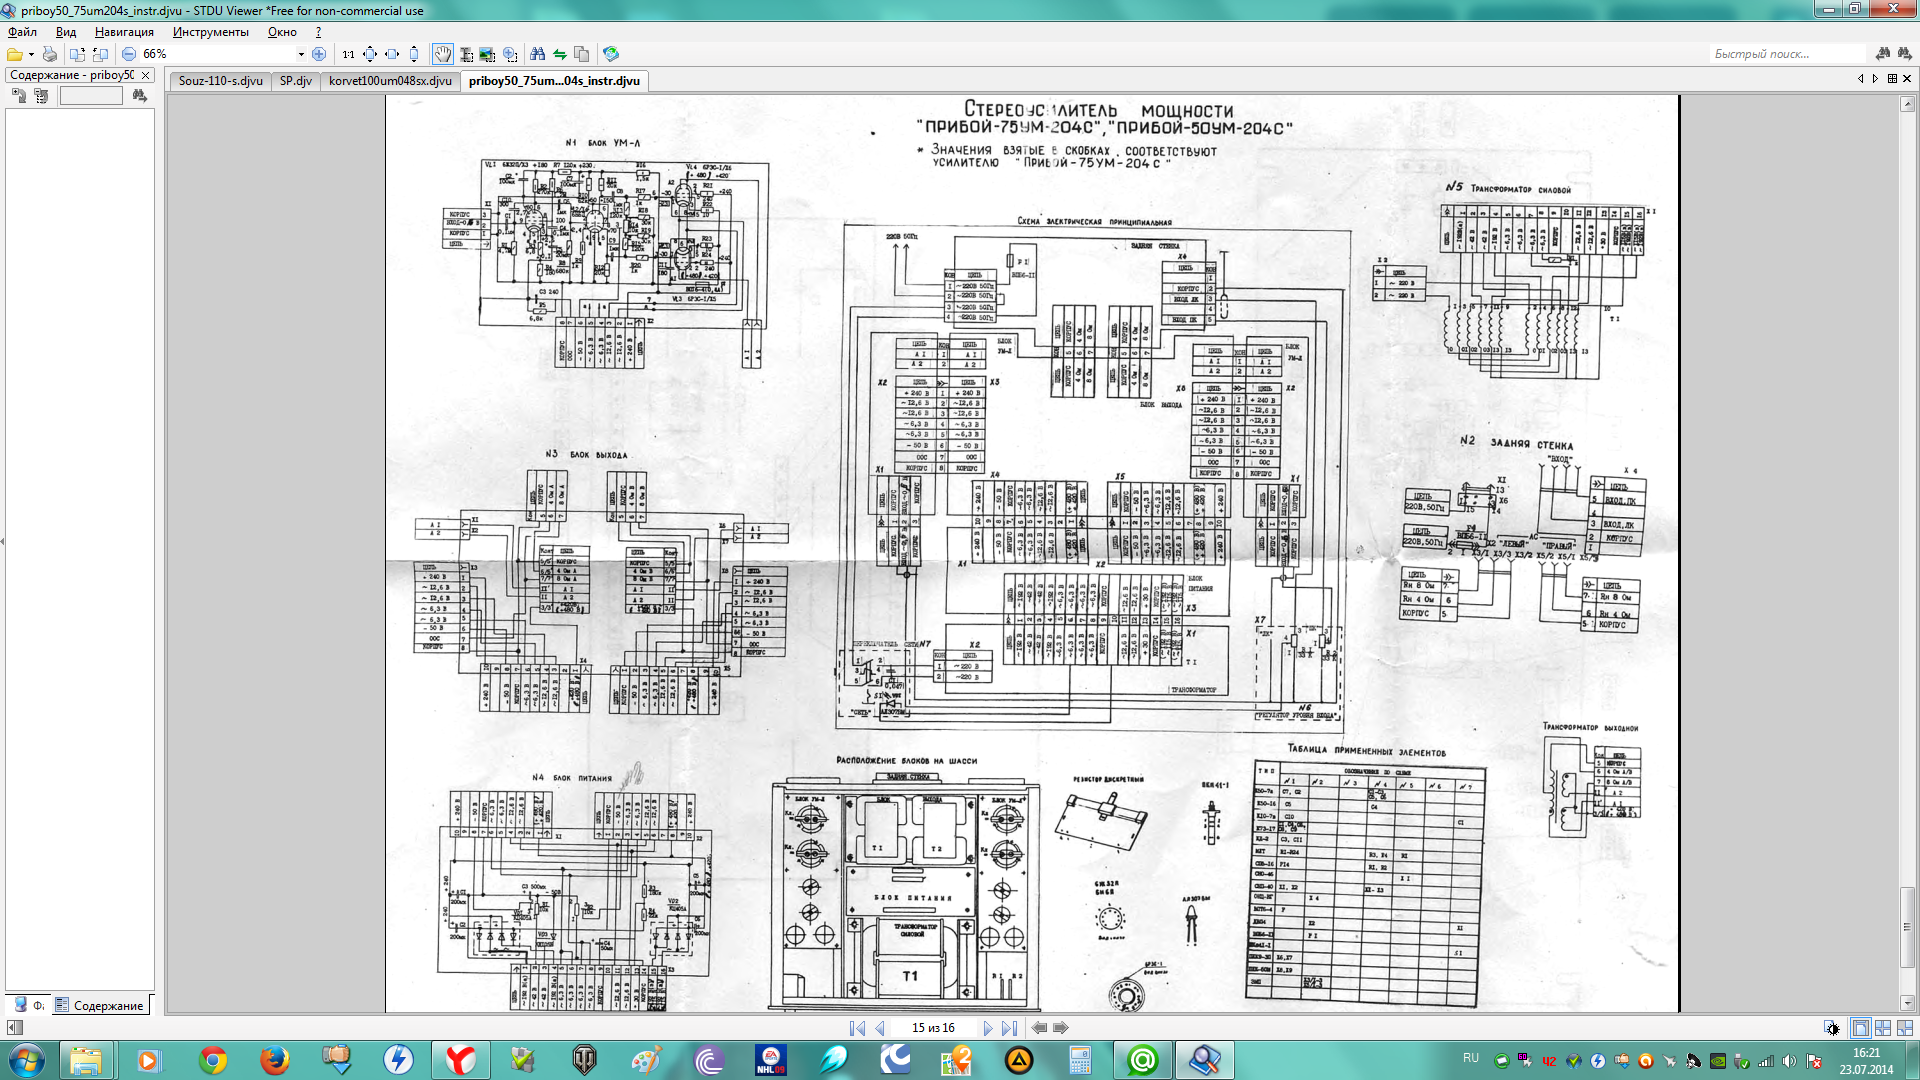
Task: Enable single page layout mode
Action: pyautogui.click(x=1861, y=1028)
